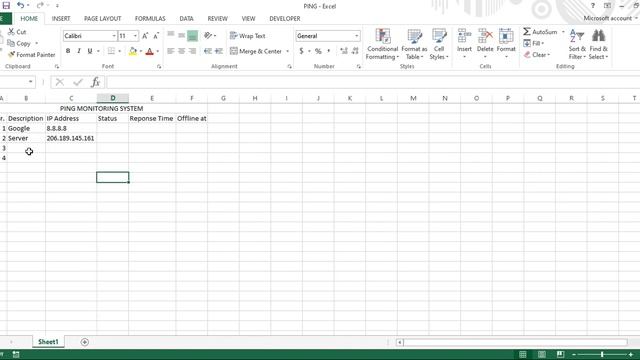The image size is (640, 360).
Task: Open the Format cells menu
Action: (x=506, y=44)
